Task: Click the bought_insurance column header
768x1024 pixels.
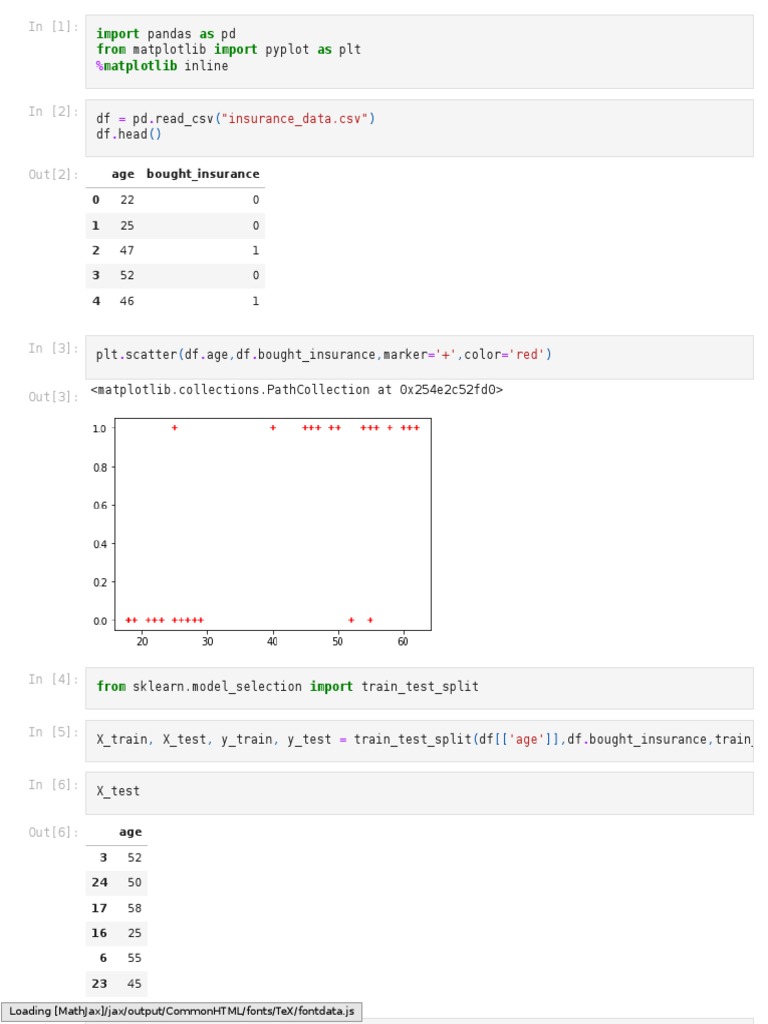Action: tap(203, 174)
